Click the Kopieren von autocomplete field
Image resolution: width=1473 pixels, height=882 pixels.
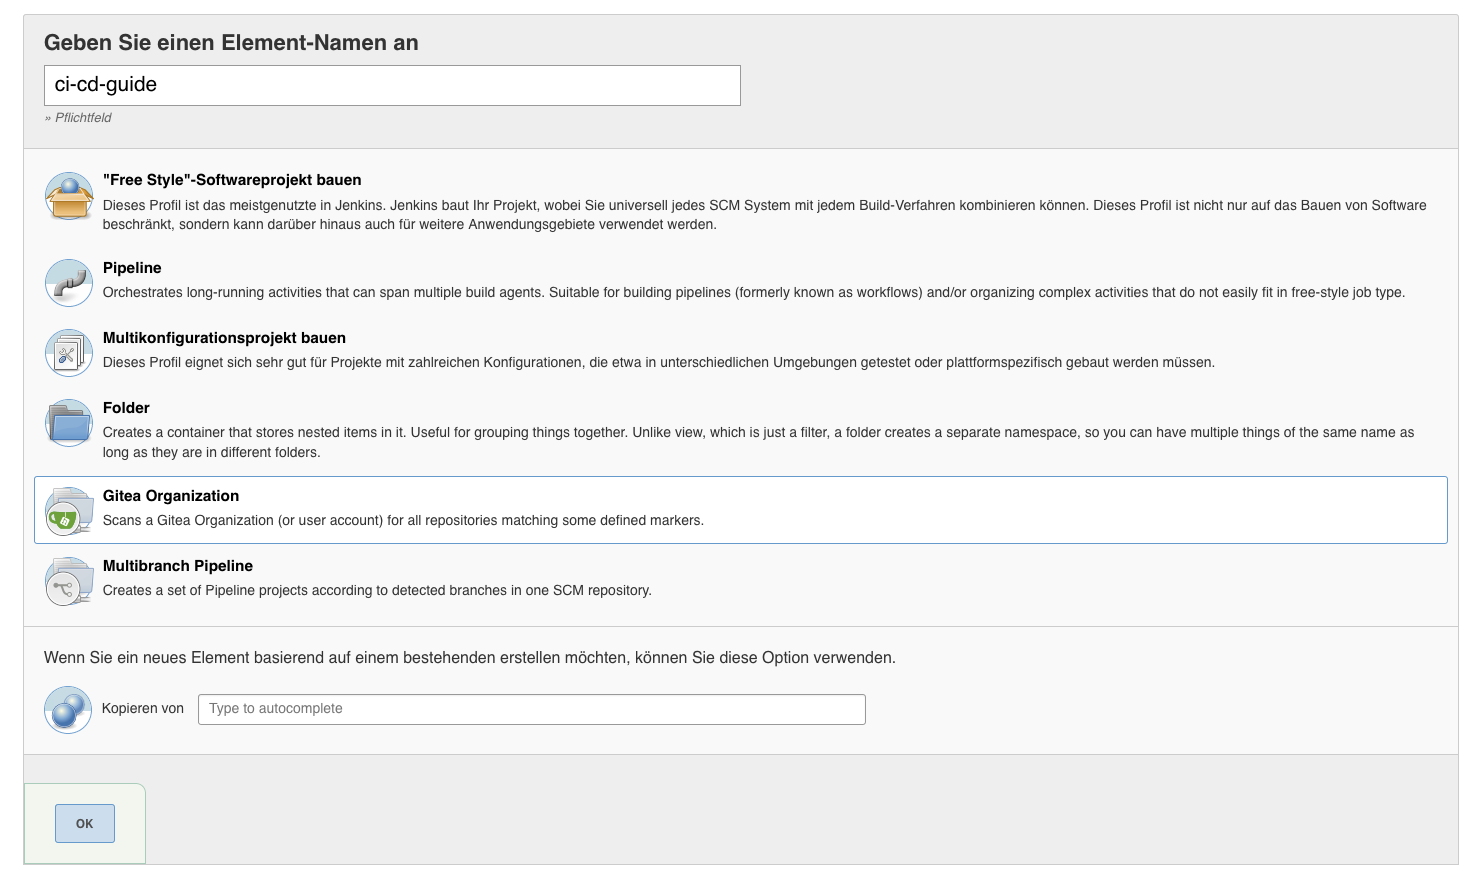(x=531, y=709)
